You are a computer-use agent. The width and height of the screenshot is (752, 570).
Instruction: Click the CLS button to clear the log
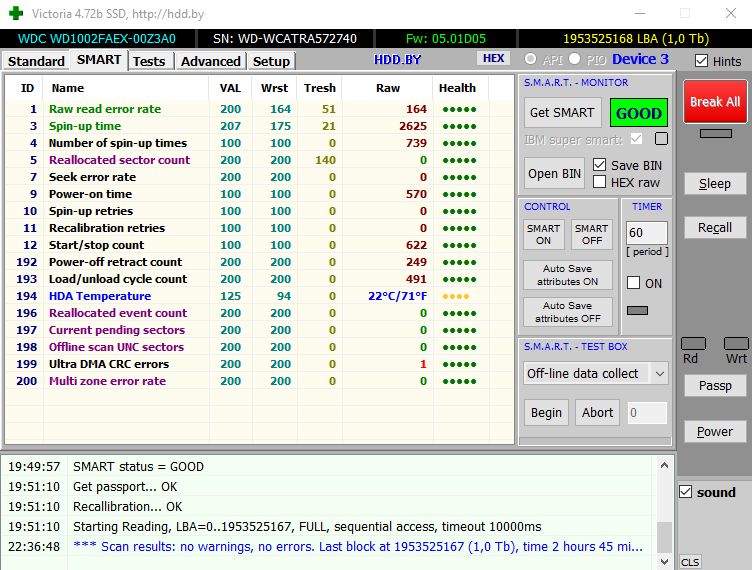point(690,562)
